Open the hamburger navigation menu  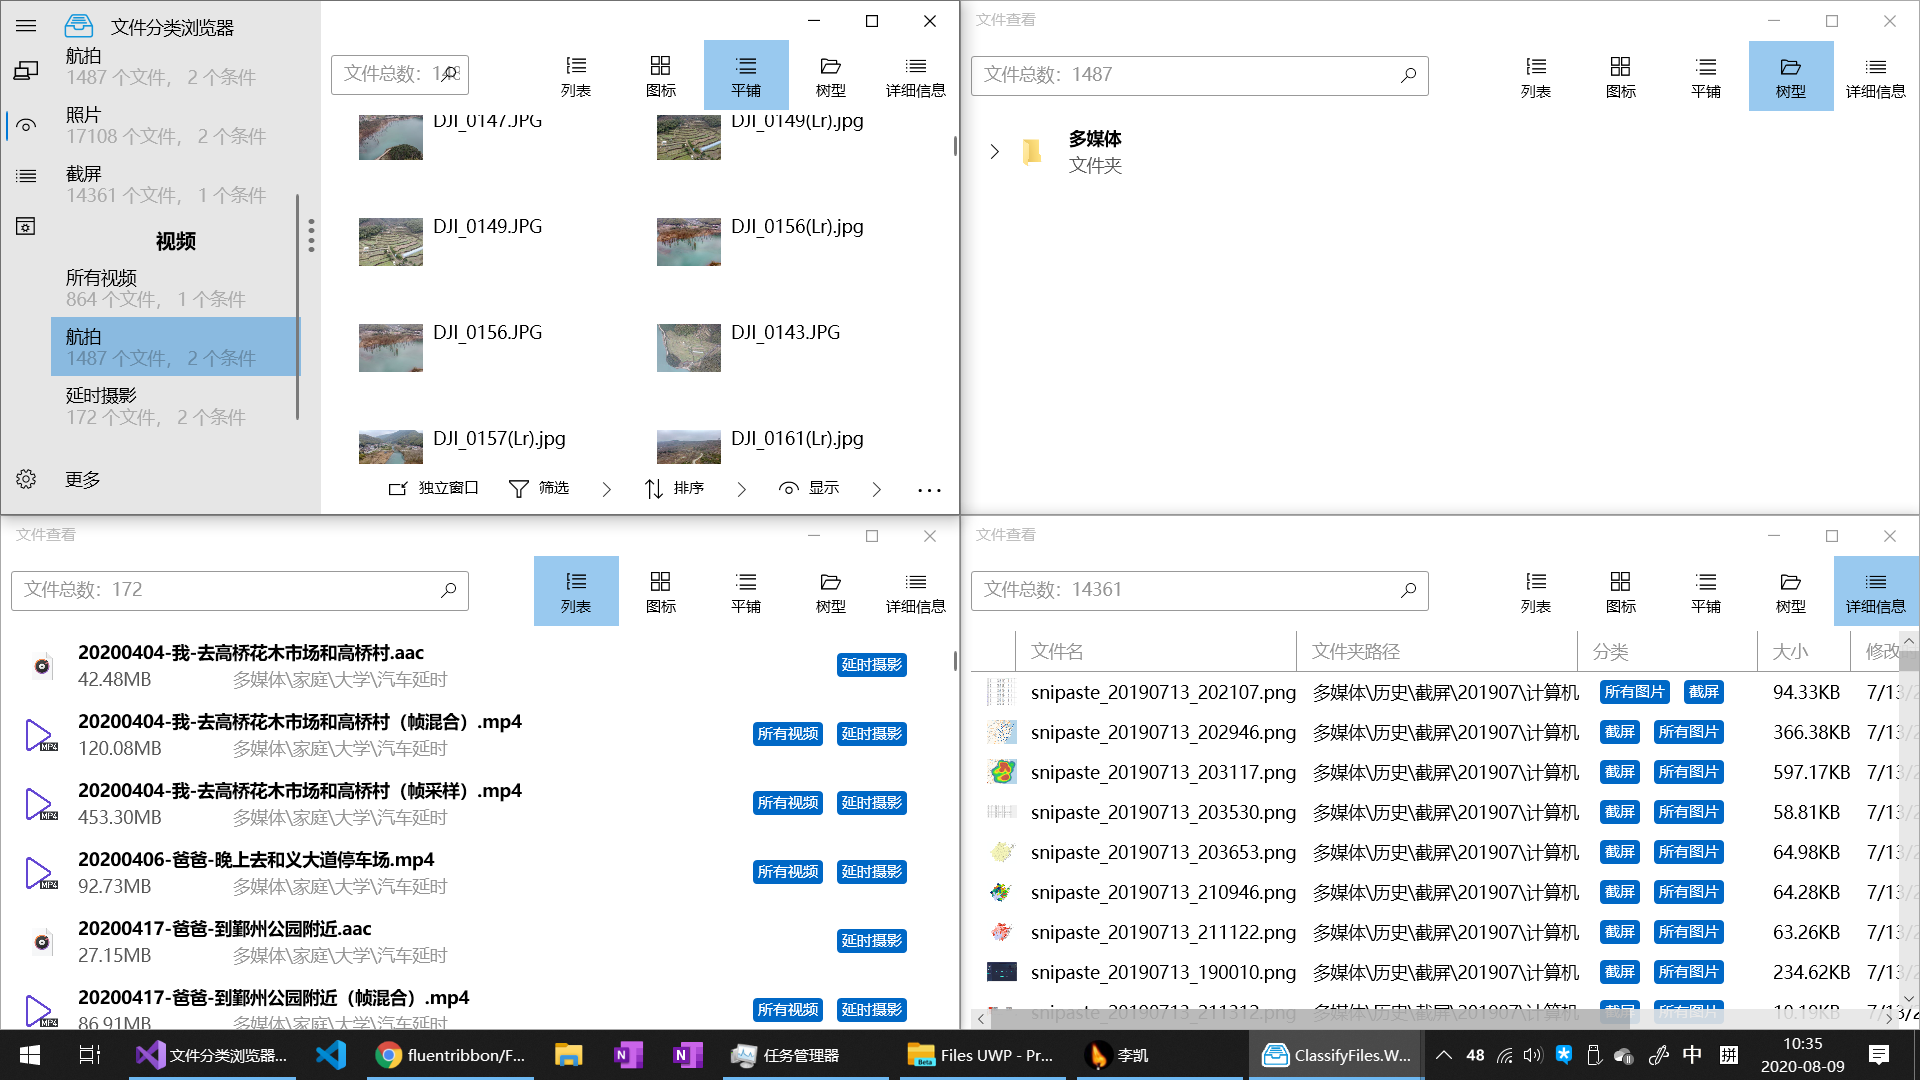pos(26,26)
